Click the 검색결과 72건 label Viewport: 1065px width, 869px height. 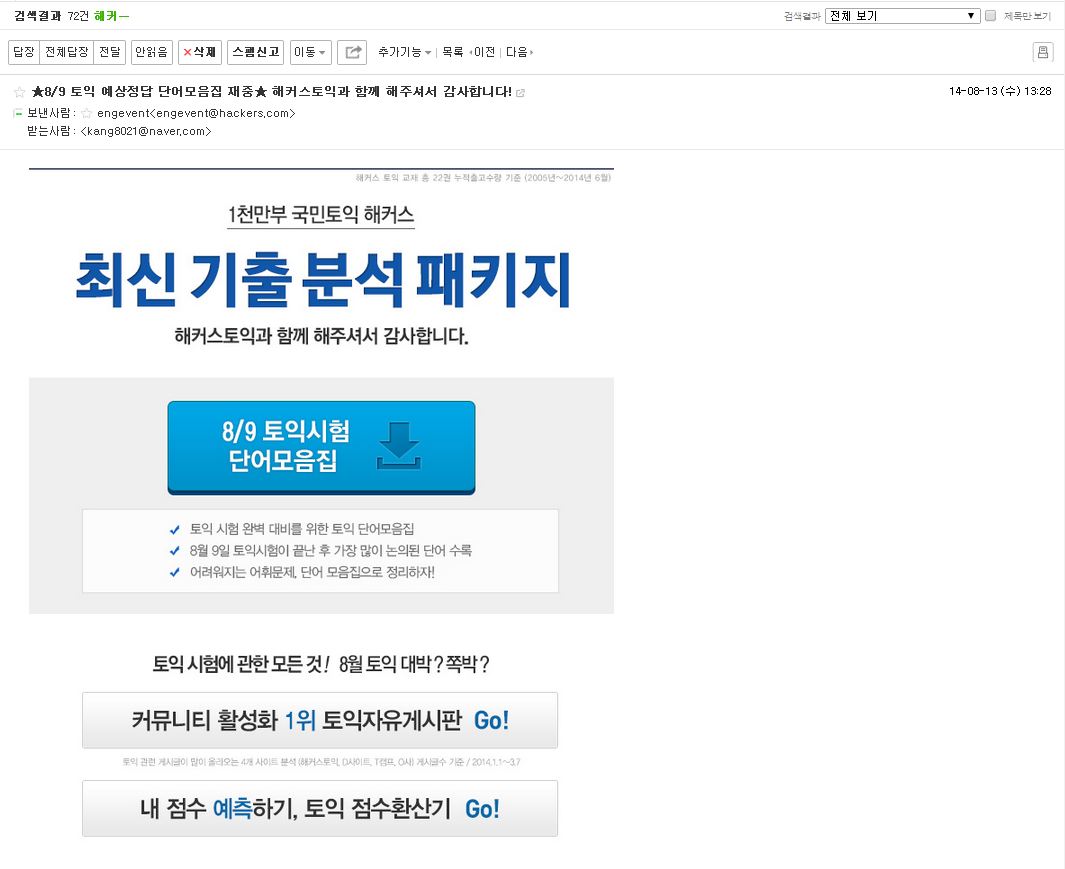52,16
